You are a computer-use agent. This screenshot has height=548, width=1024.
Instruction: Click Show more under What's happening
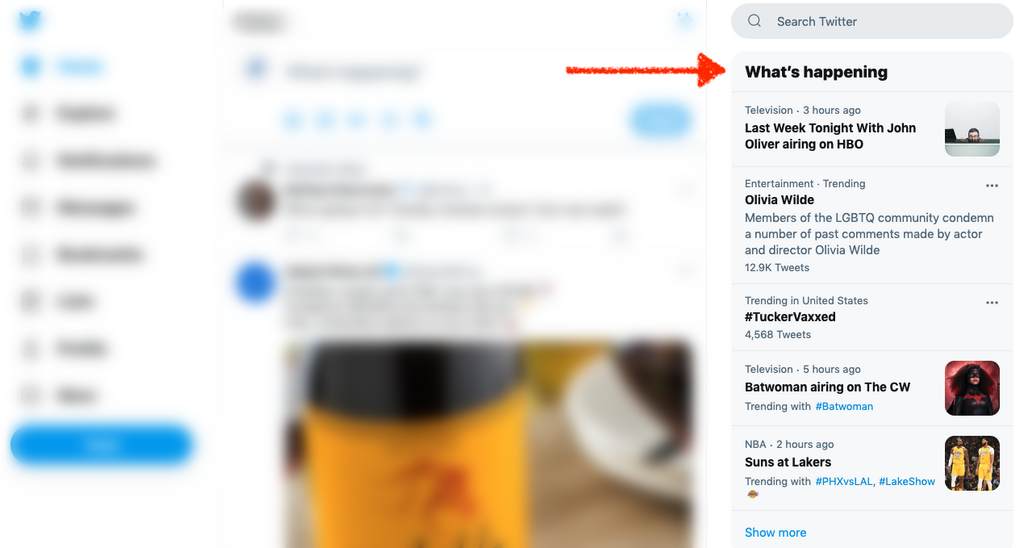click(775, 532)
